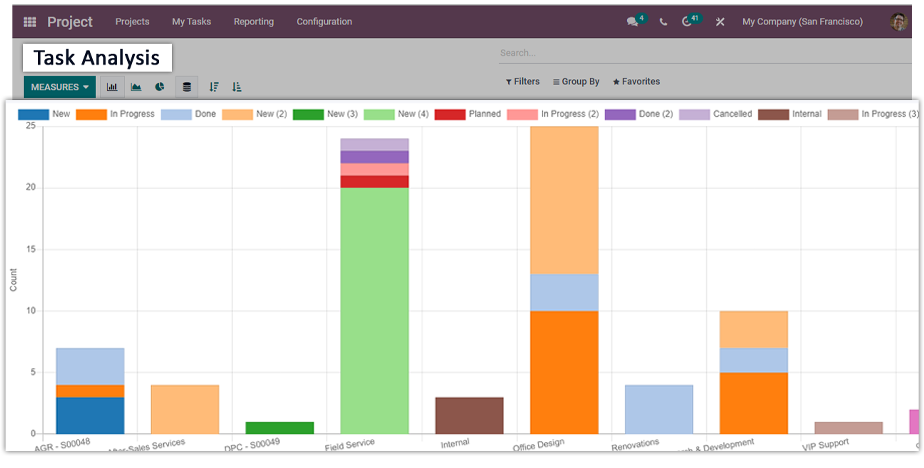
Task: Open the Reporting menu
Action: [x=253, y=22]
